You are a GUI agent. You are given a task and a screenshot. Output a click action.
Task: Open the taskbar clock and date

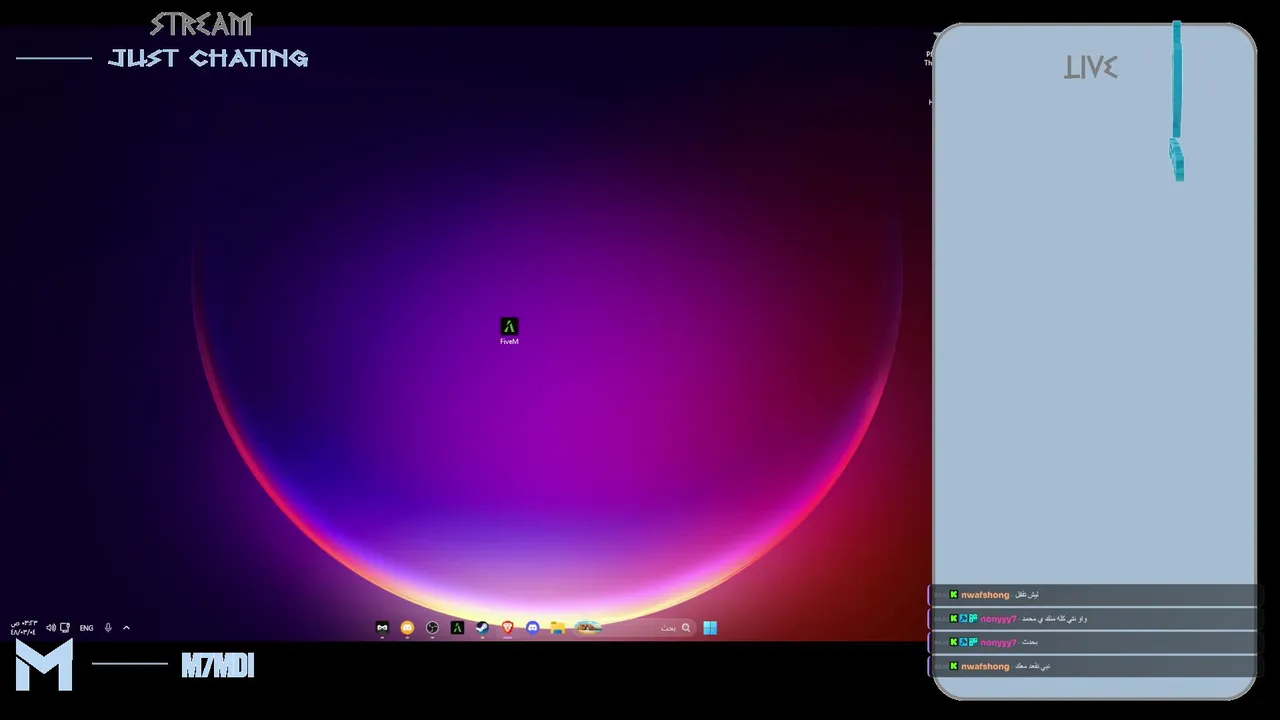[24, 628]
